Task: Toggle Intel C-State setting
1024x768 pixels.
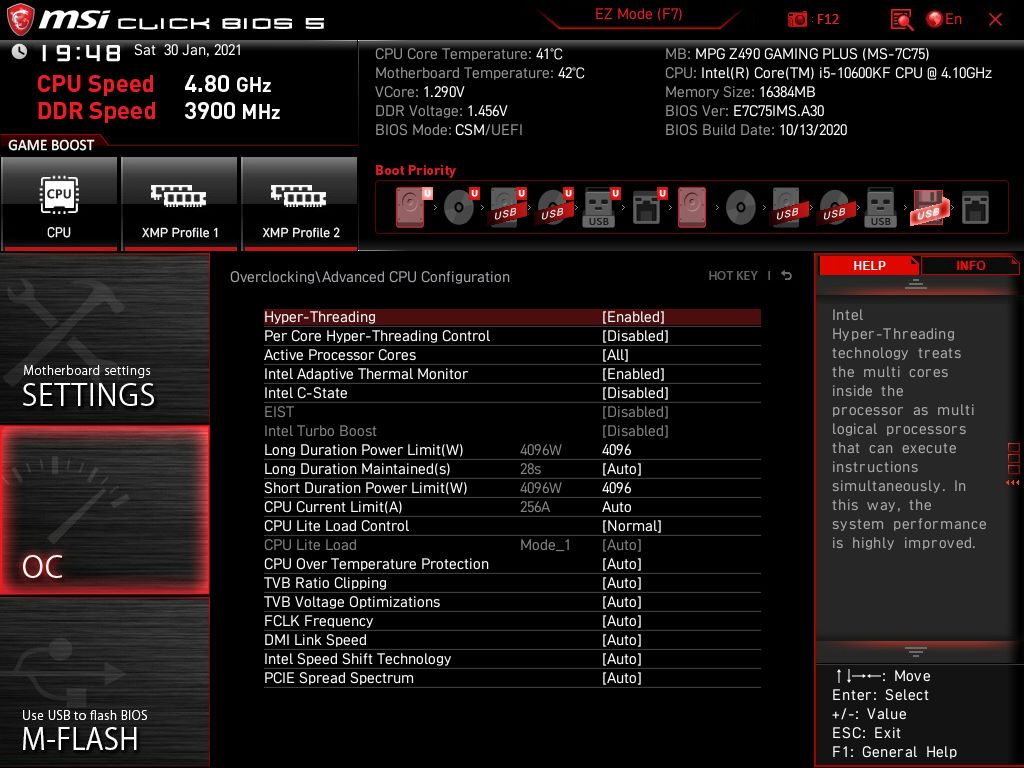Action: coord(512,393)
